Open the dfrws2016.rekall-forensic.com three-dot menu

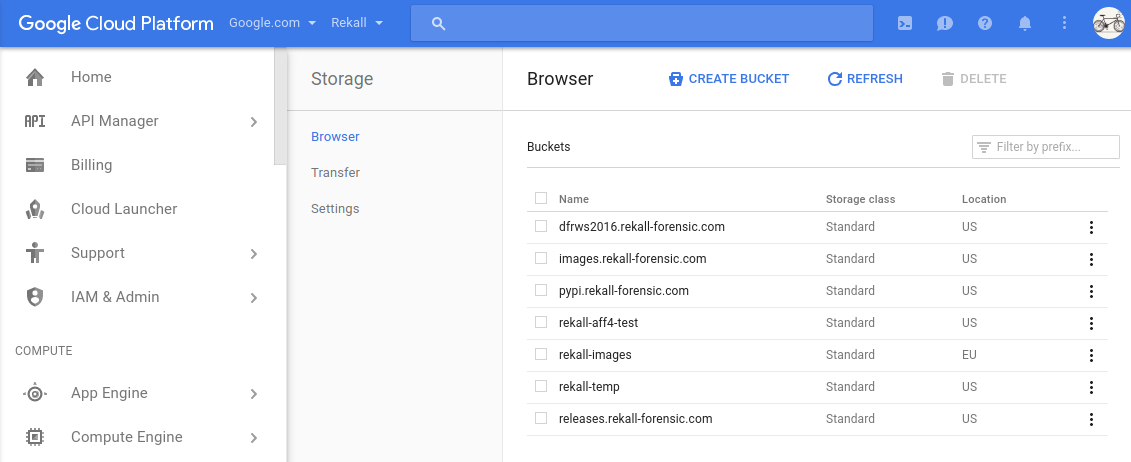click(1091, 228)
